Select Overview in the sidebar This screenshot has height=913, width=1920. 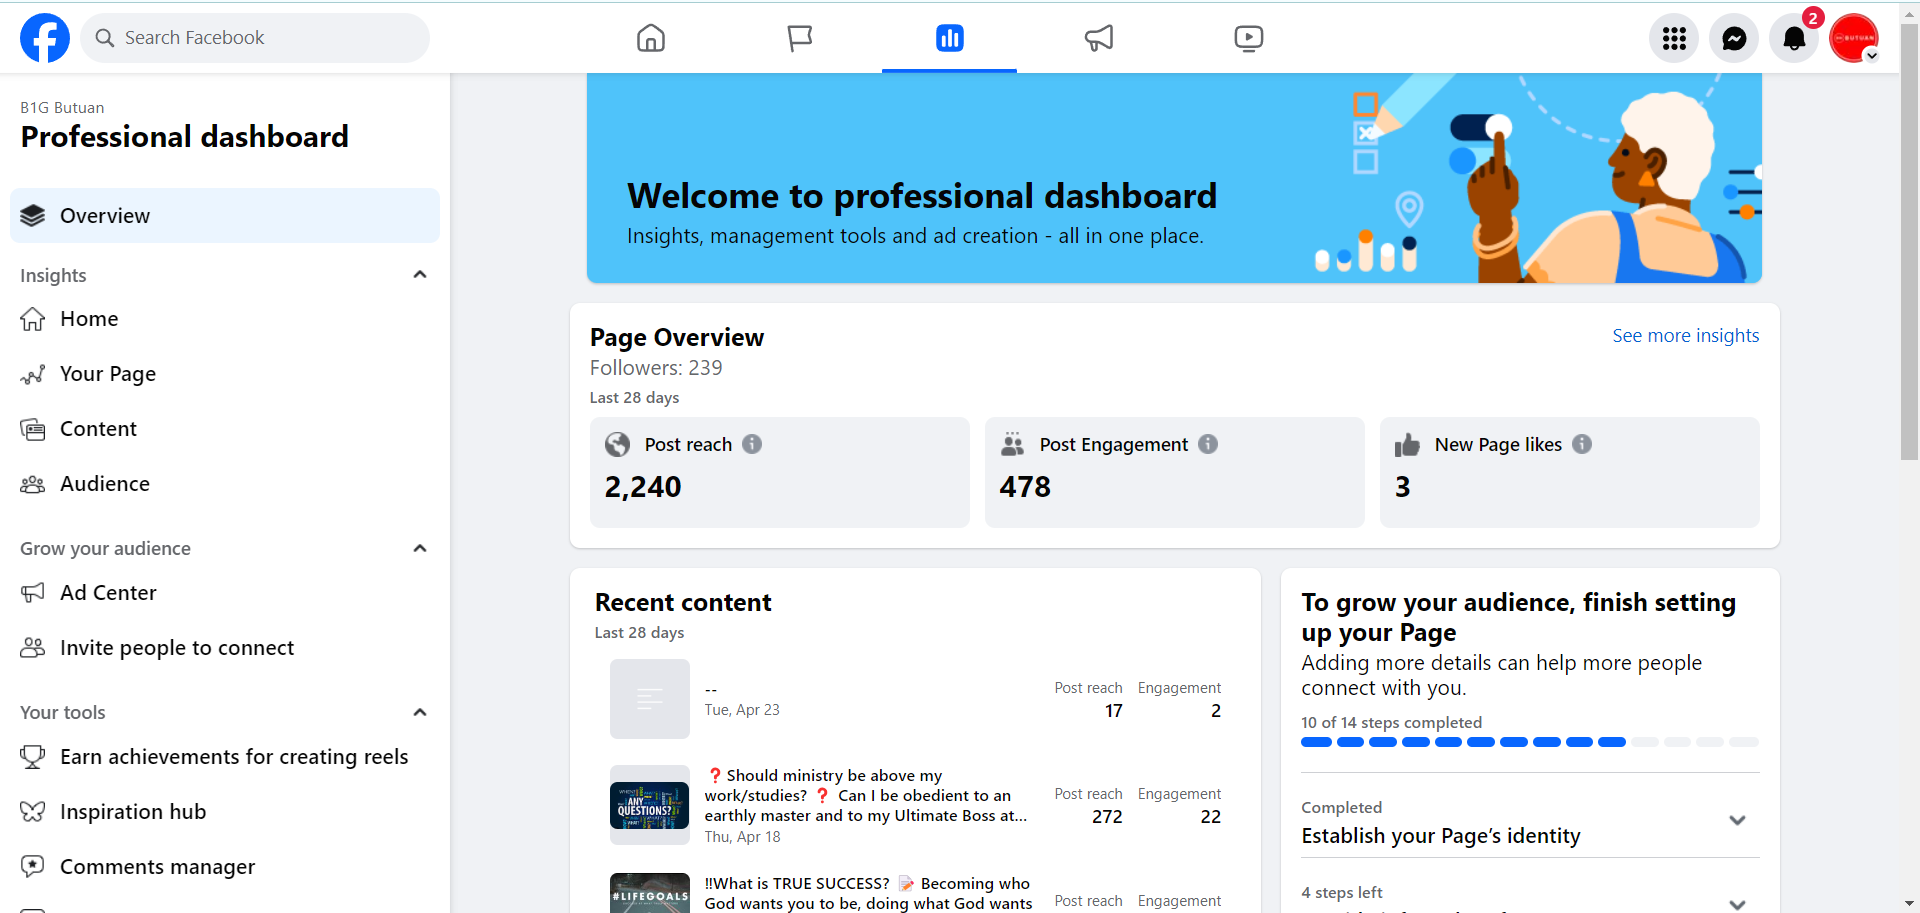[x=225, y=216]
